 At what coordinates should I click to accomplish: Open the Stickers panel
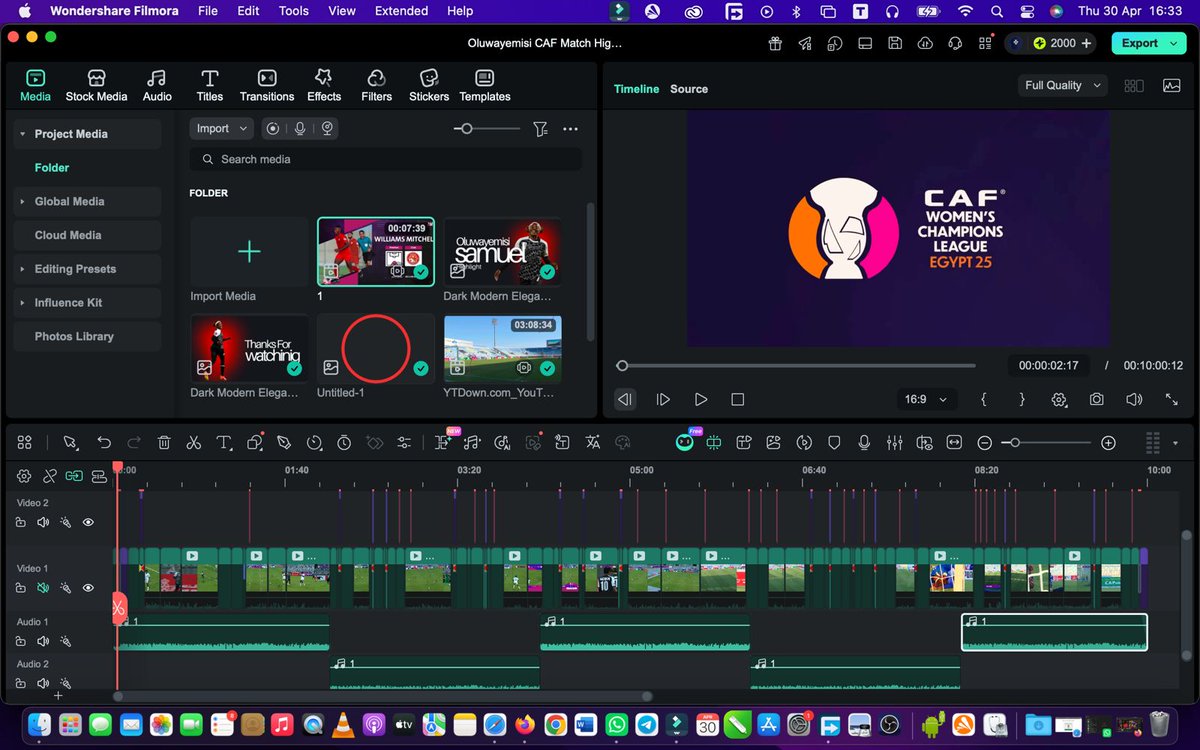429,86
